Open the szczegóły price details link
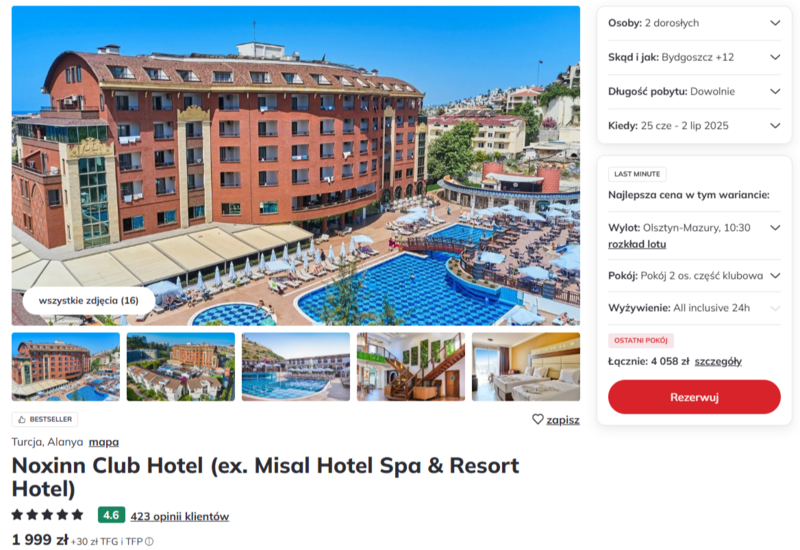This screenshot has height=550, width=800. coord(718,361)
